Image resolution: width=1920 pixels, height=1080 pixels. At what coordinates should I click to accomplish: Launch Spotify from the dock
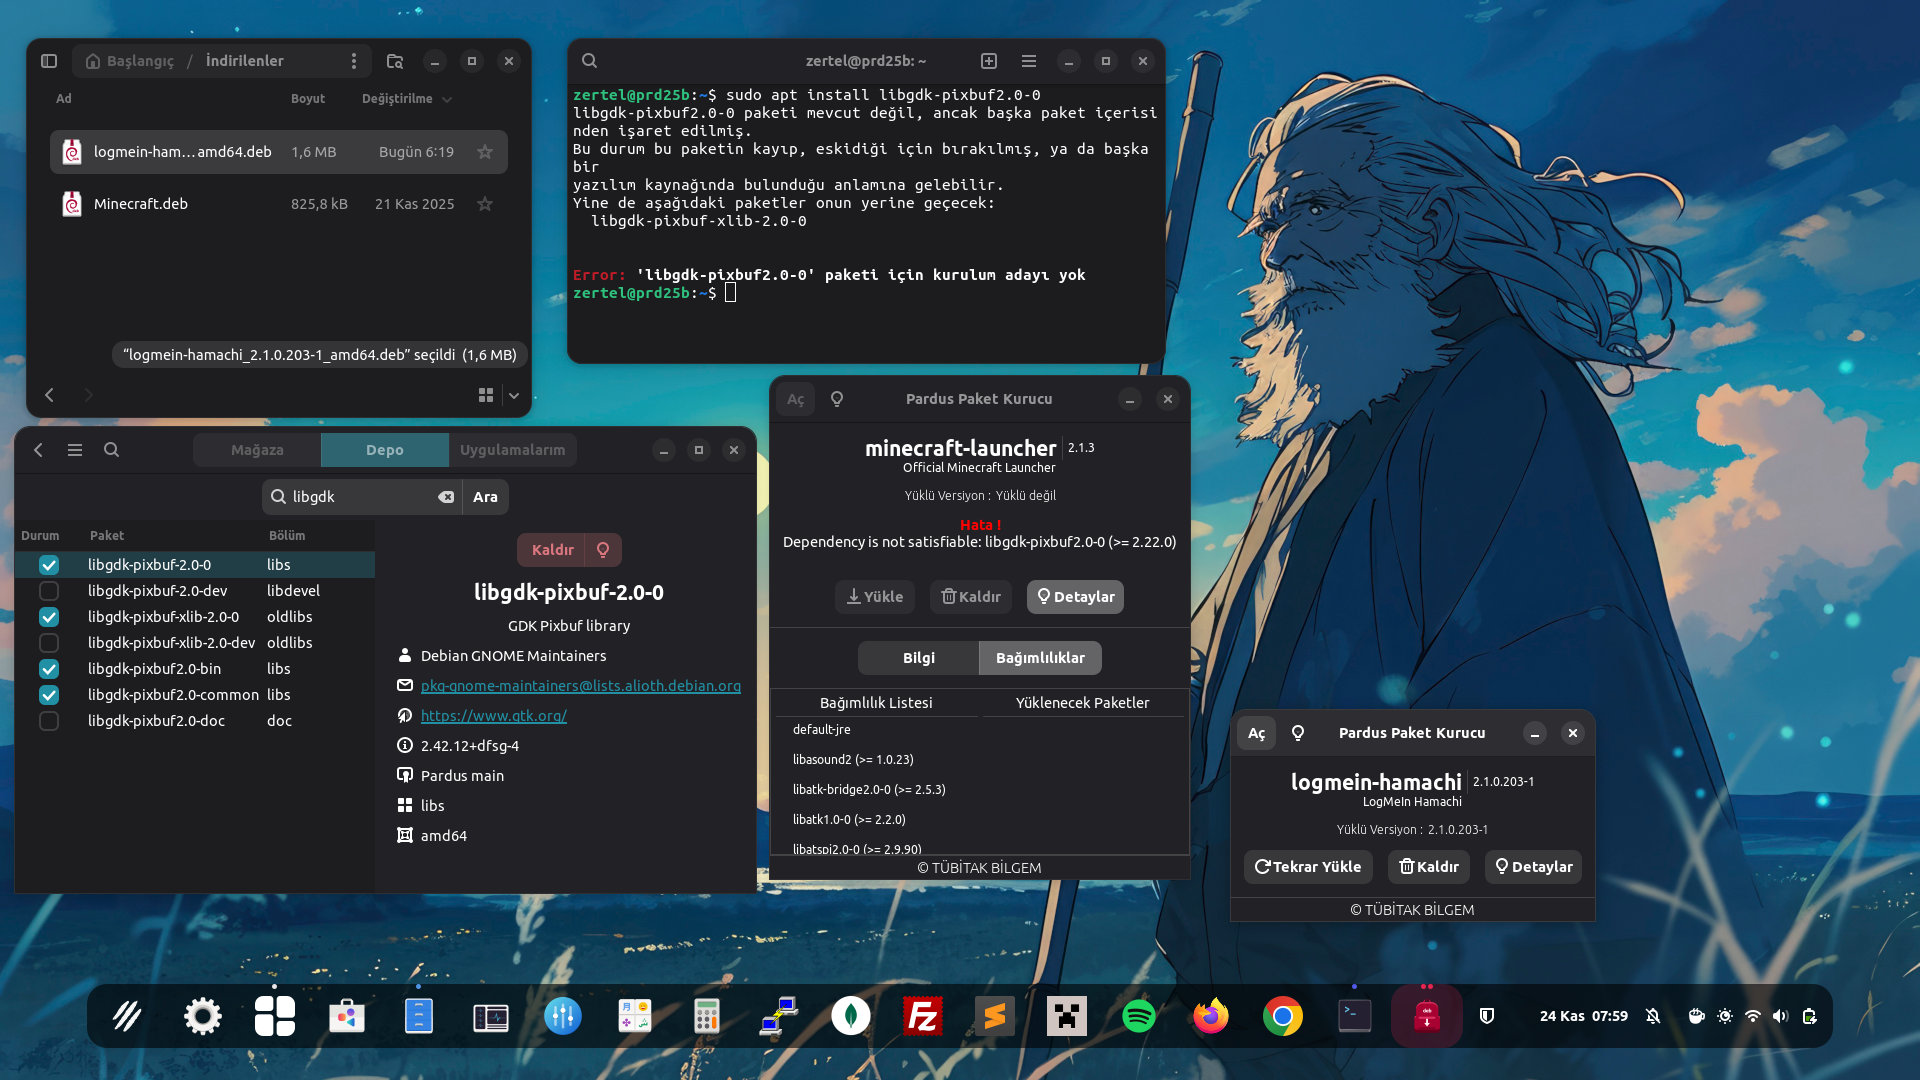[1138, 1017]
